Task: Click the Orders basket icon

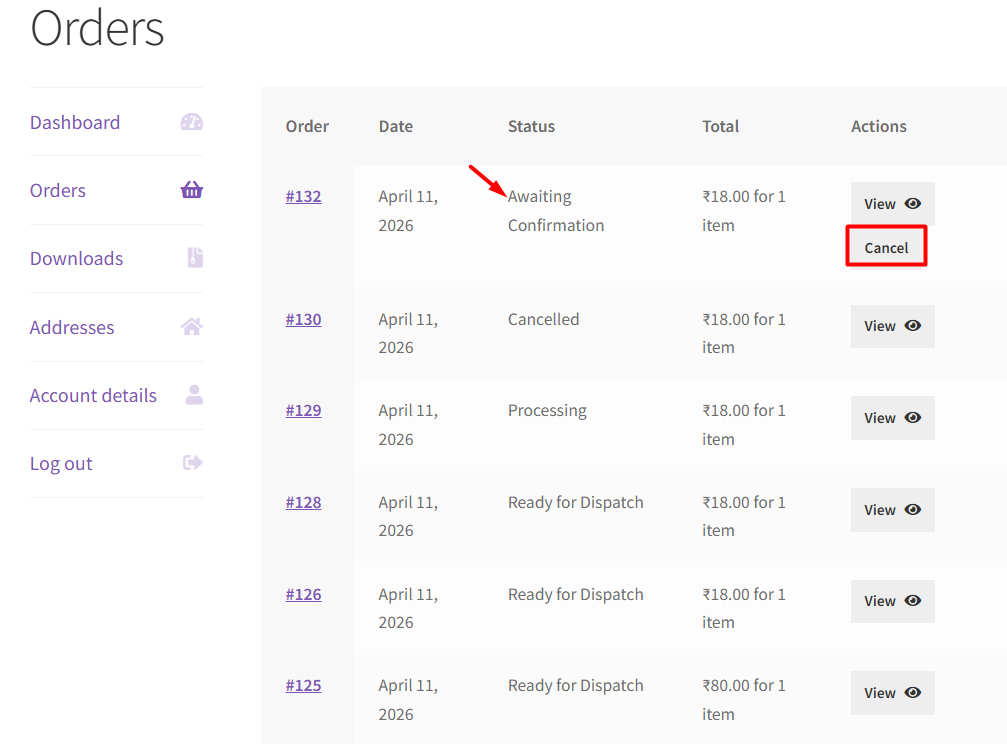Action: coord(191,190)
